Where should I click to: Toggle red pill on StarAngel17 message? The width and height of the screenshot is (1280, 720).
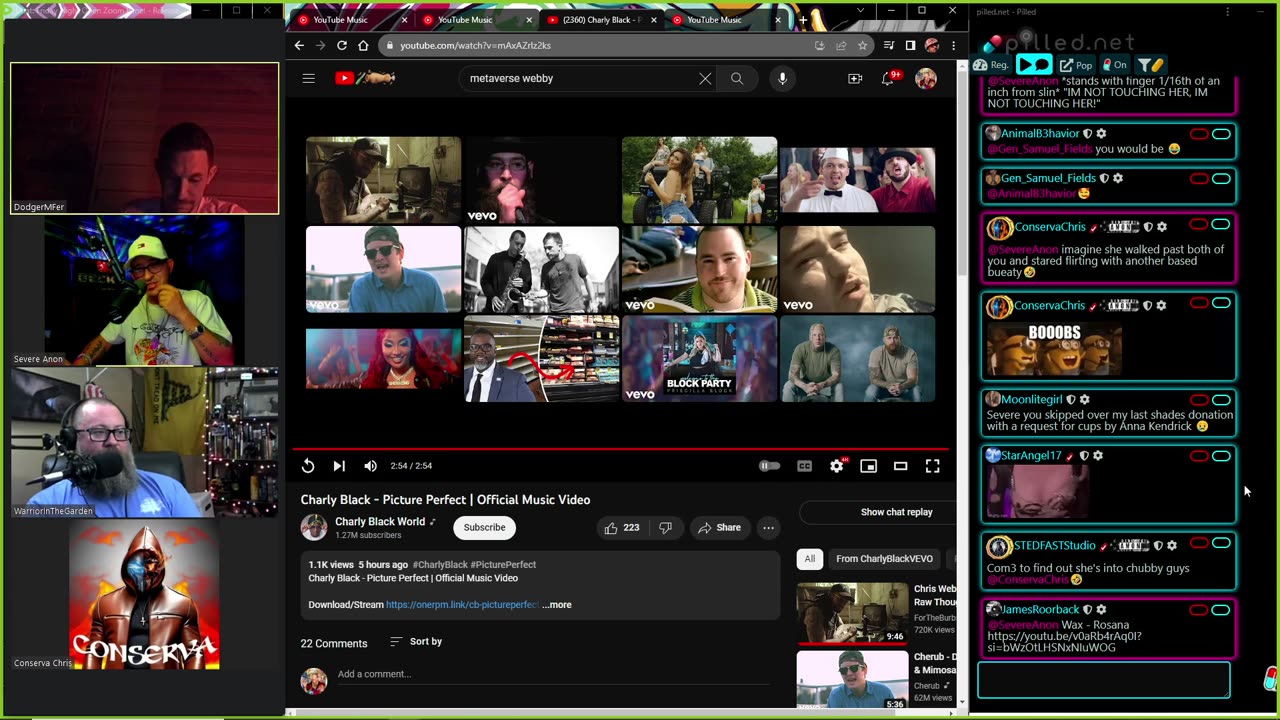coord(1198,456)
